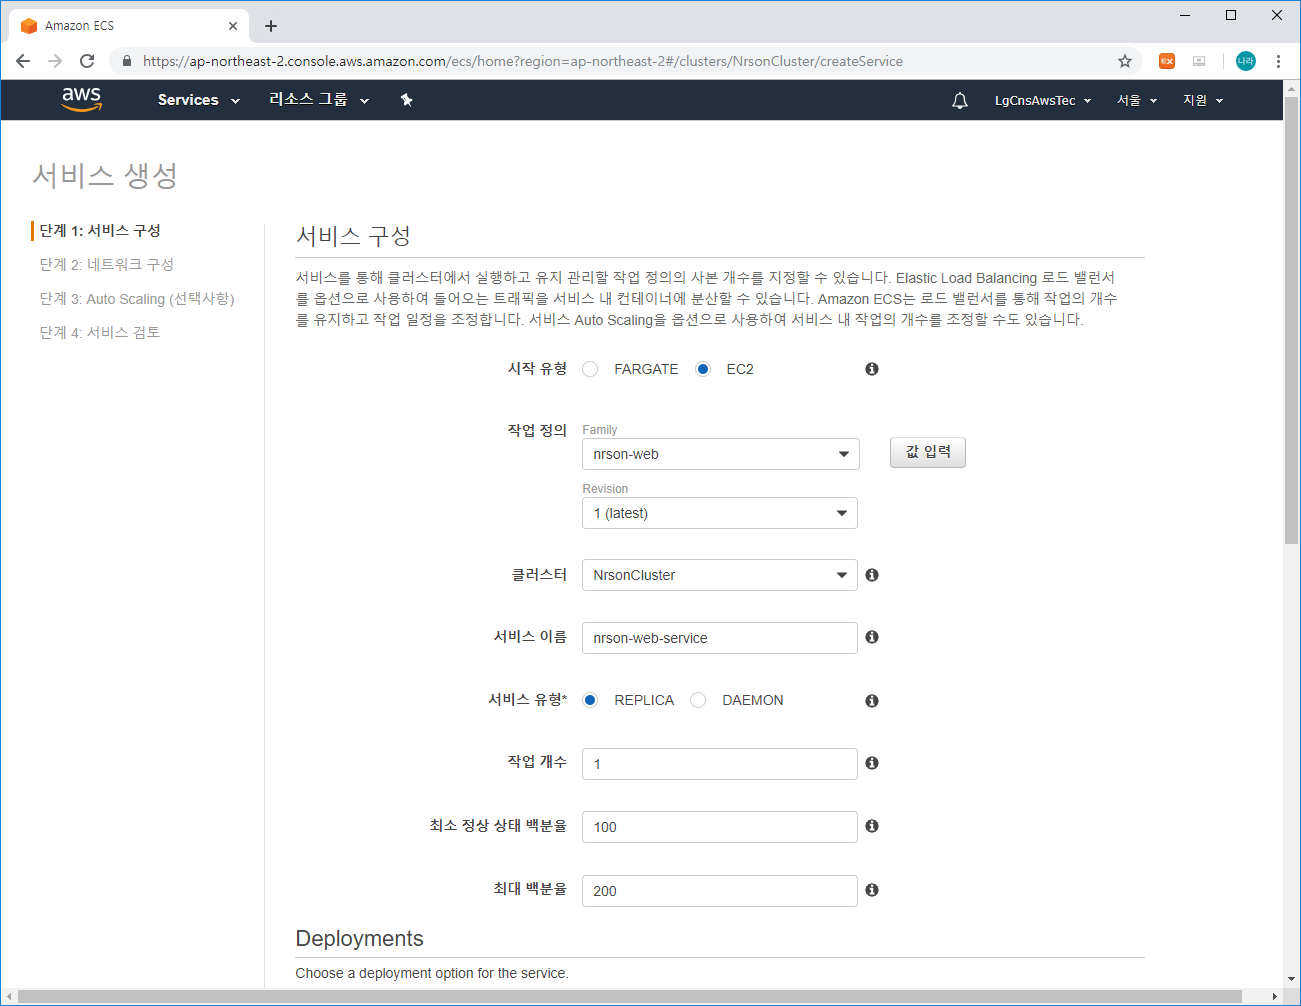Click info icon beside service name field
The width and height of the screenshot is (1301, 1006).
pos(872,637)
